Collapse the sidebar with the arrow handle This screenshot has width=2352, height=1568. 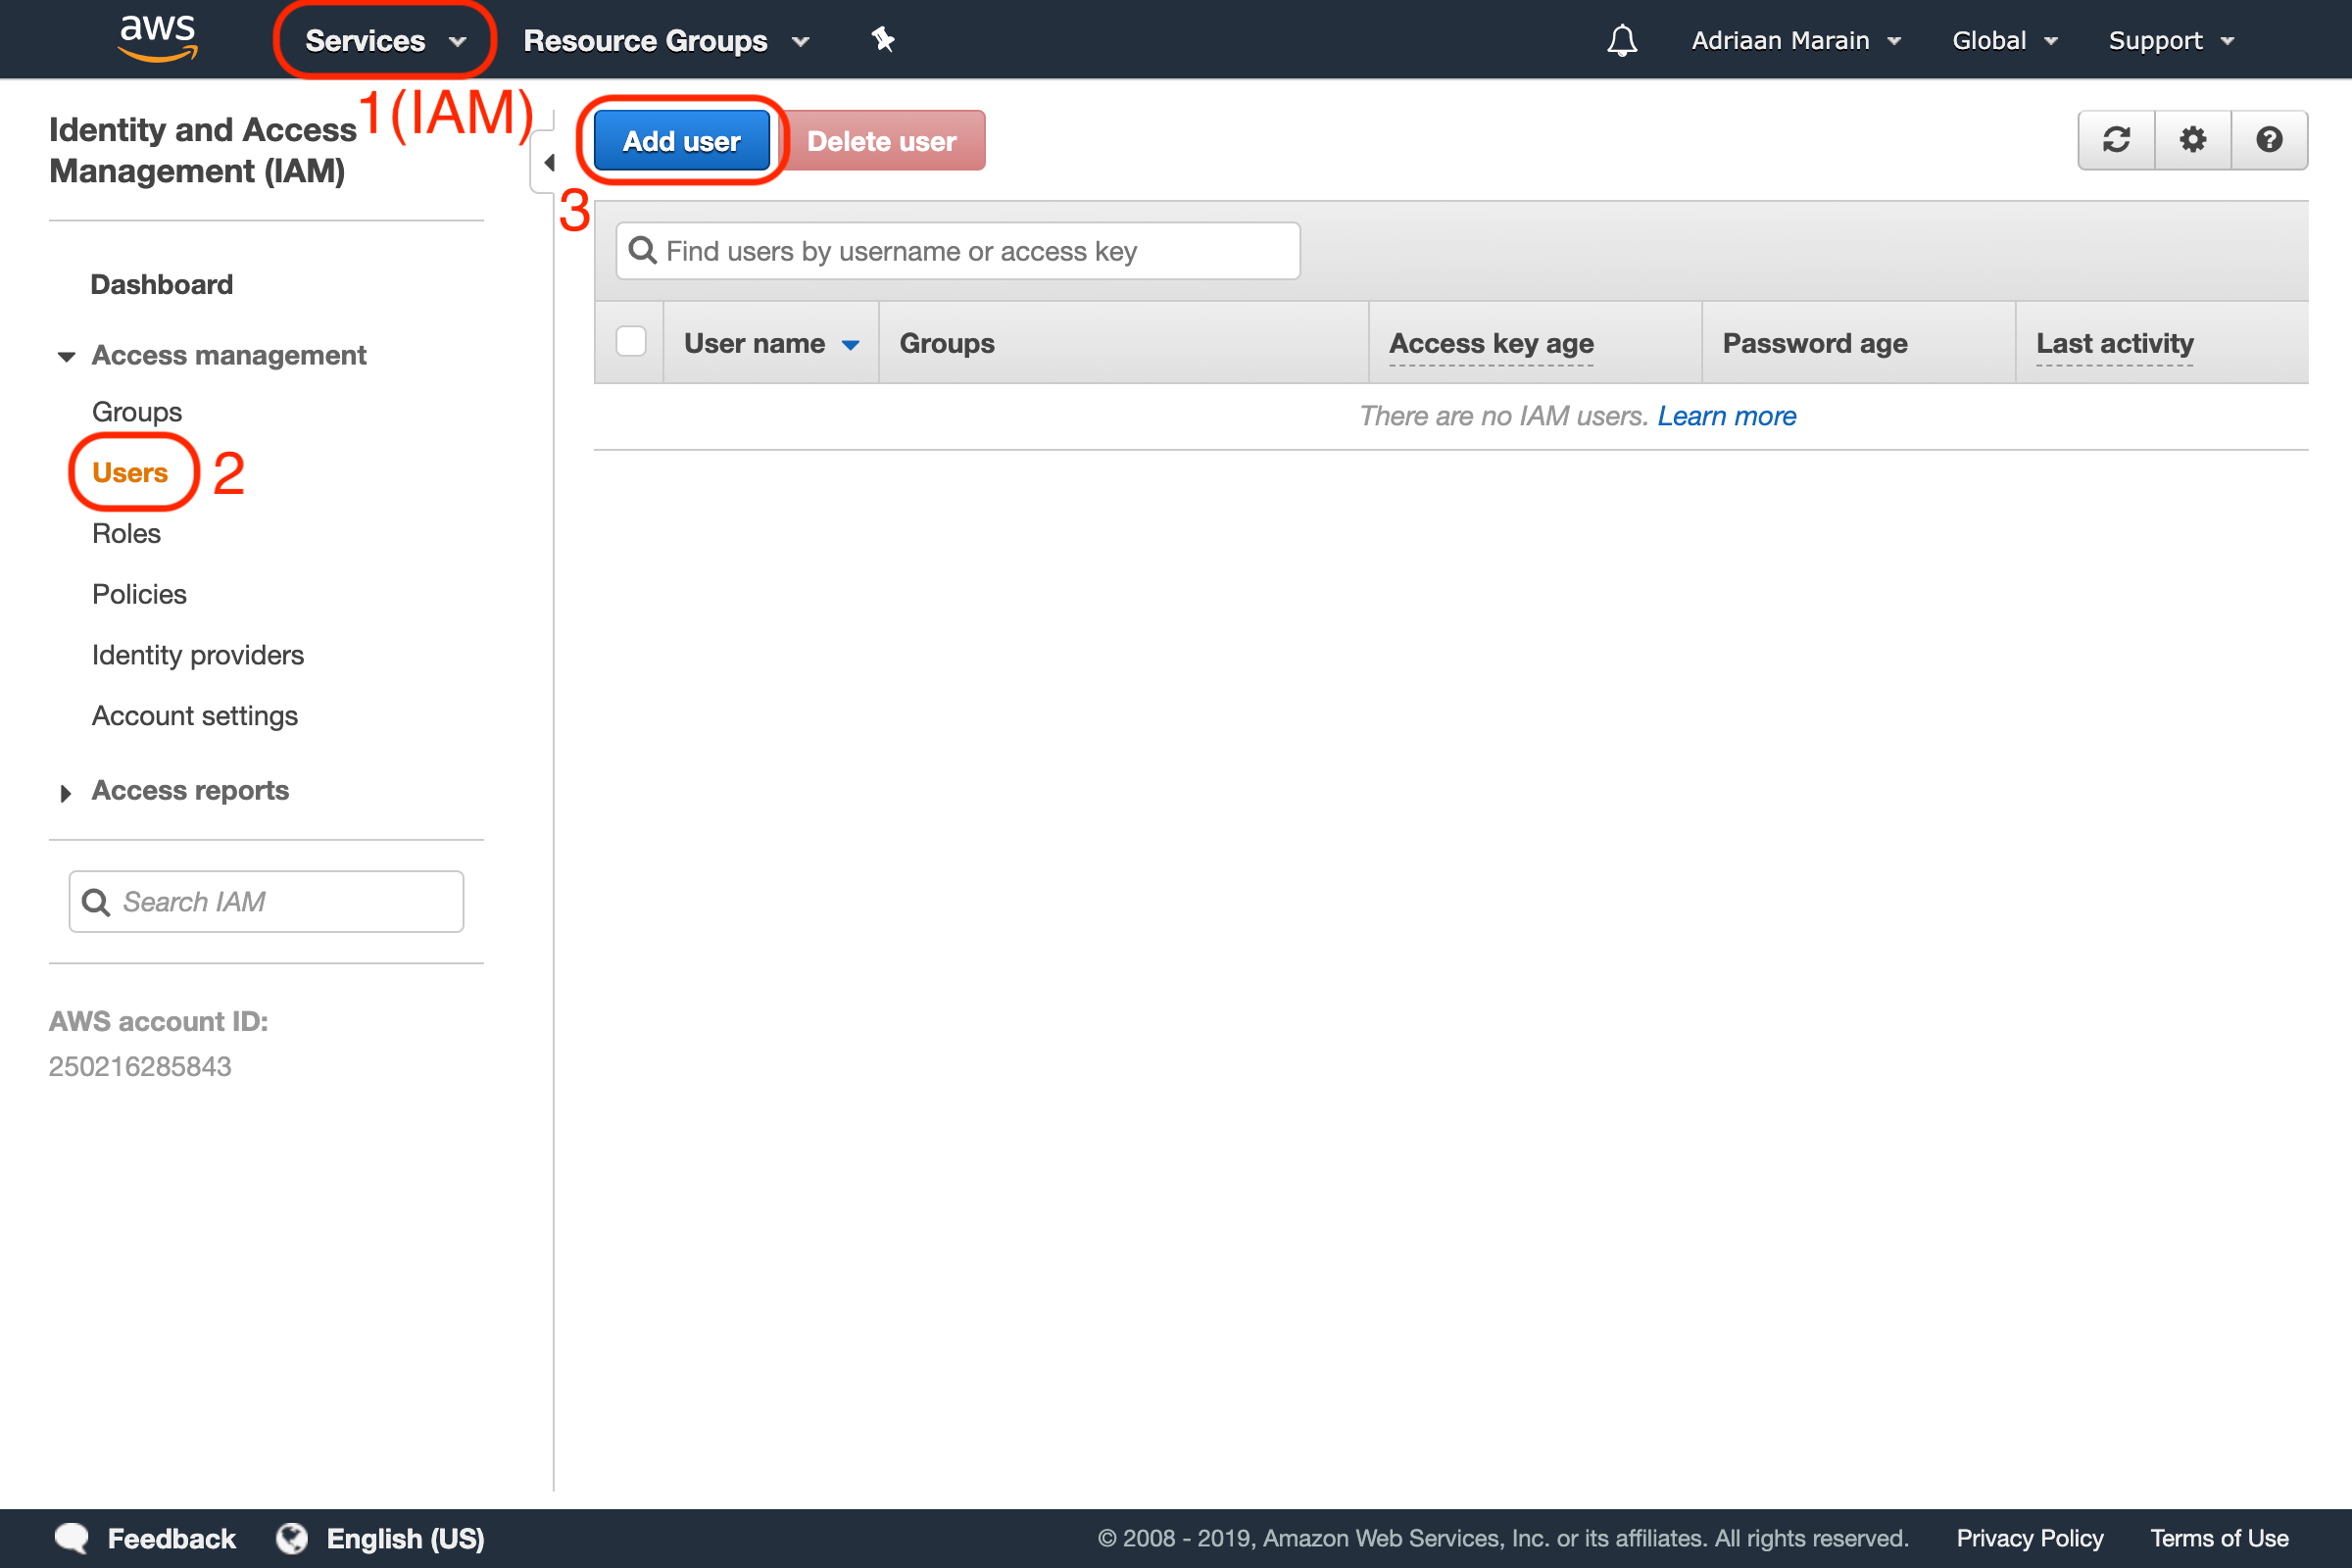[x=548, y=162]
